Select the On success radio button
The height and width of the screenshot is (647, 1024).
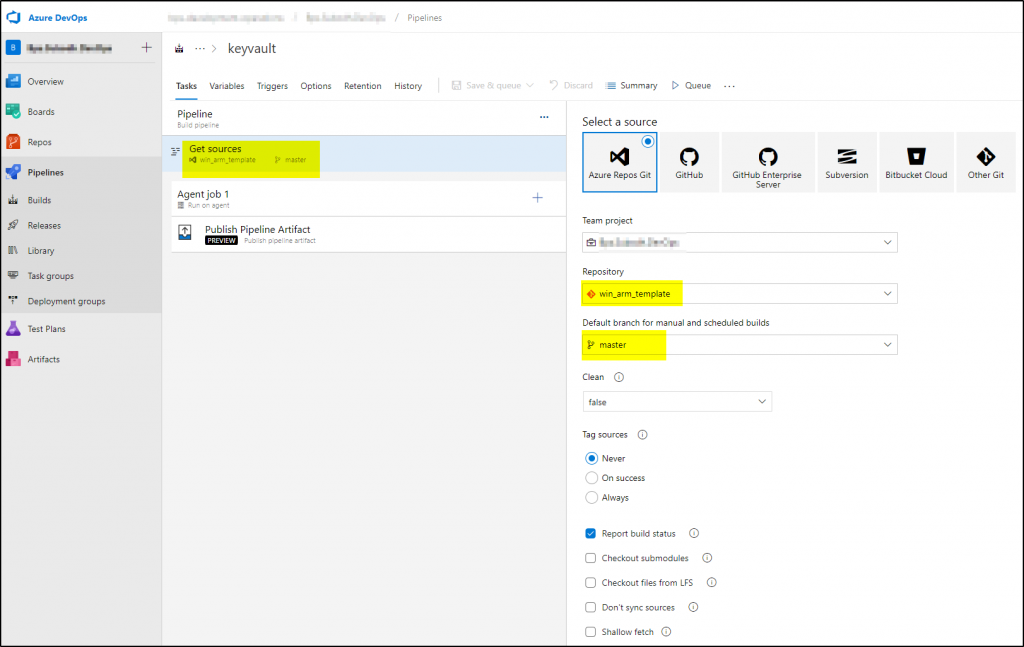(x=592, y=478)
